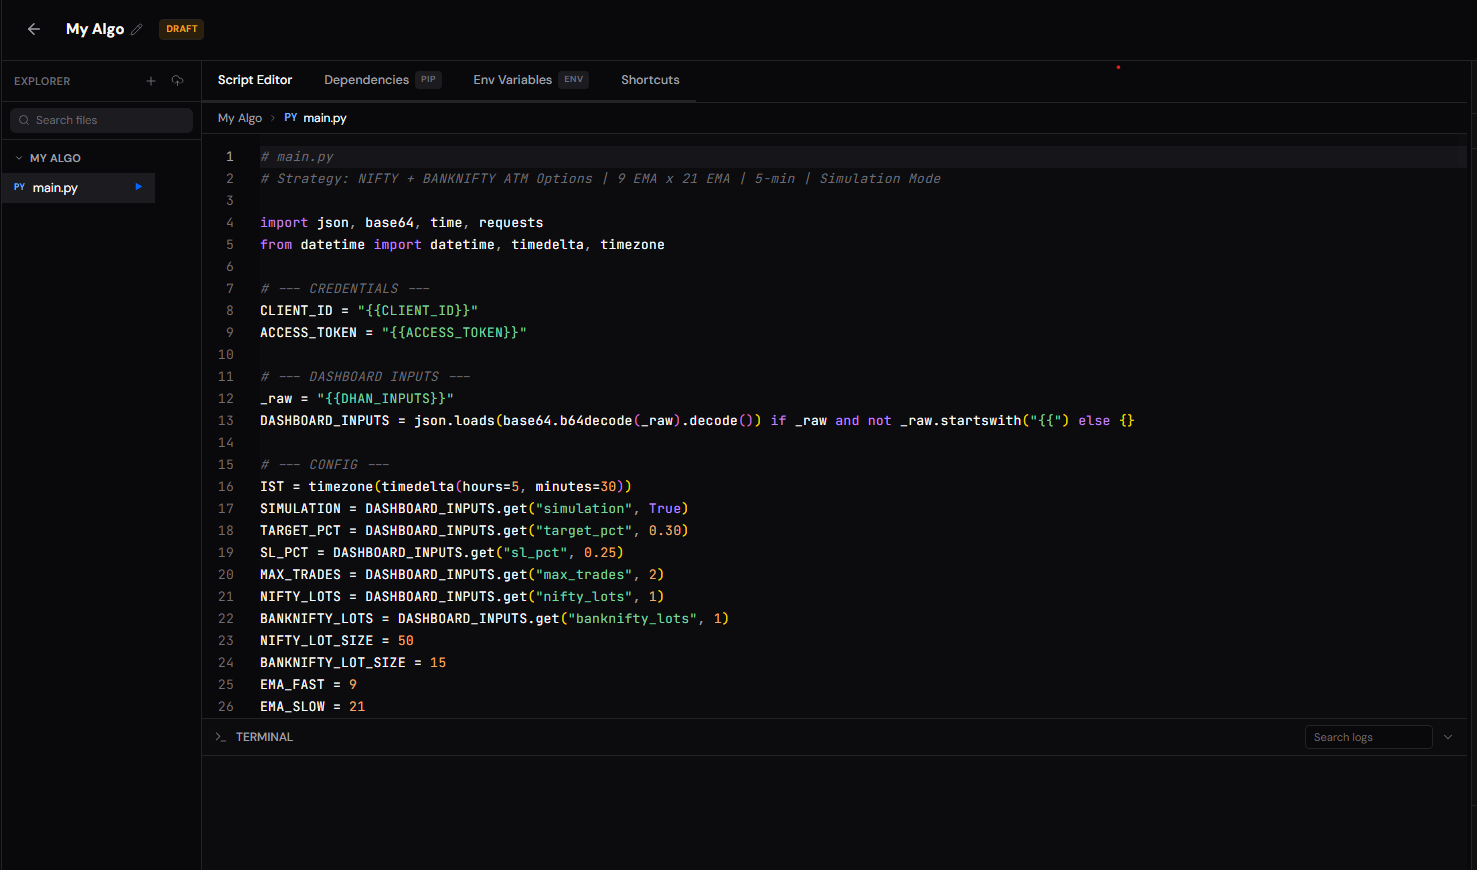Click the MAX_TRADES config line
The image size is (1477, 870).
click(x=462, y=575)
